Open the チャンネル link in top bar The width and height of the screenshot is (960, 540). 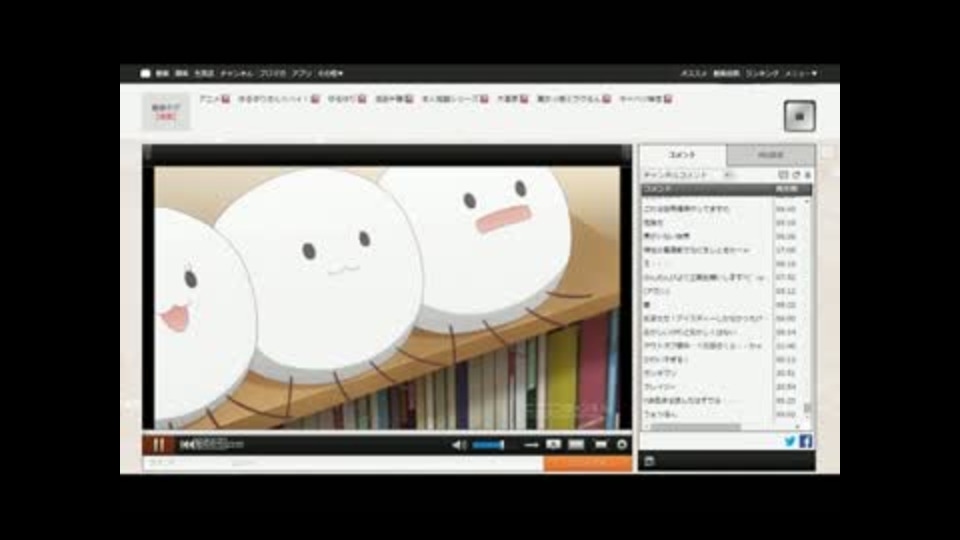(x=236, y=73)
